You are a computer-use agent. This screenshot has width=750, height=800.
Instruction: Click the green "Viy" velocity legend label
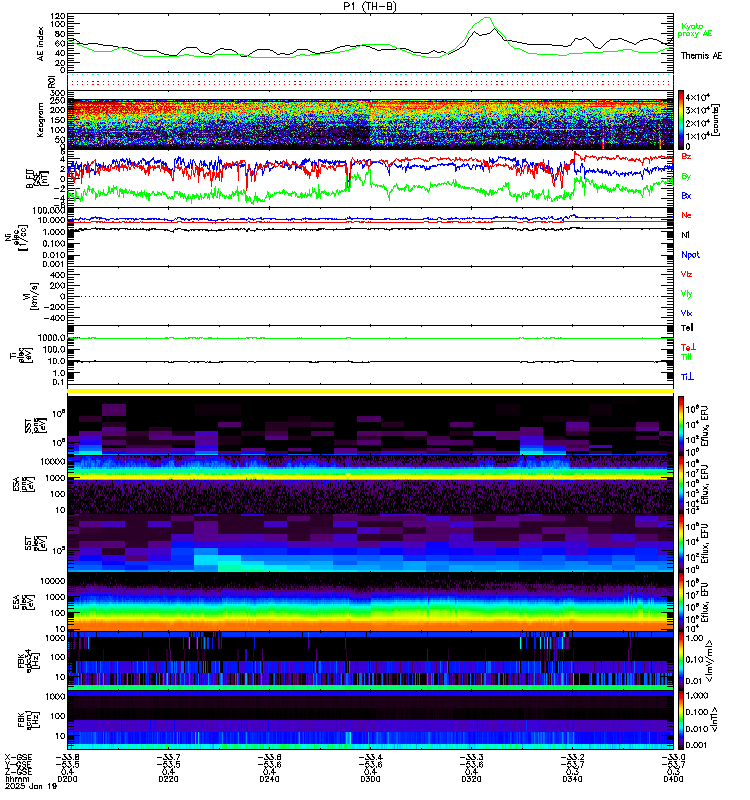686,294
